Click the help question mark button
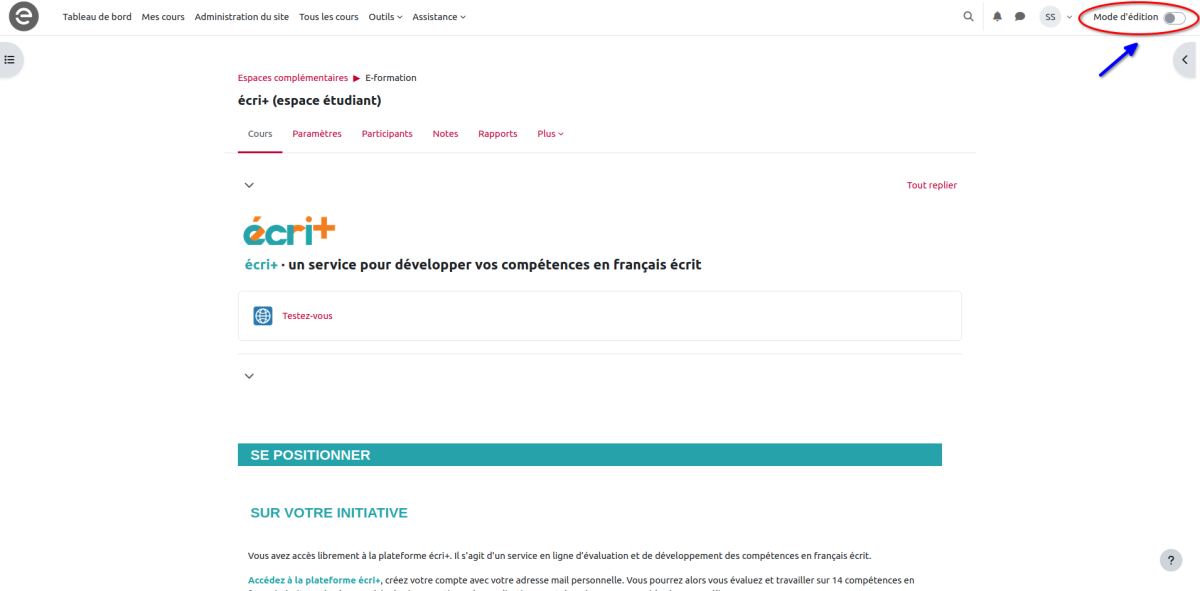1200x591 pixels. point(1171,560)
